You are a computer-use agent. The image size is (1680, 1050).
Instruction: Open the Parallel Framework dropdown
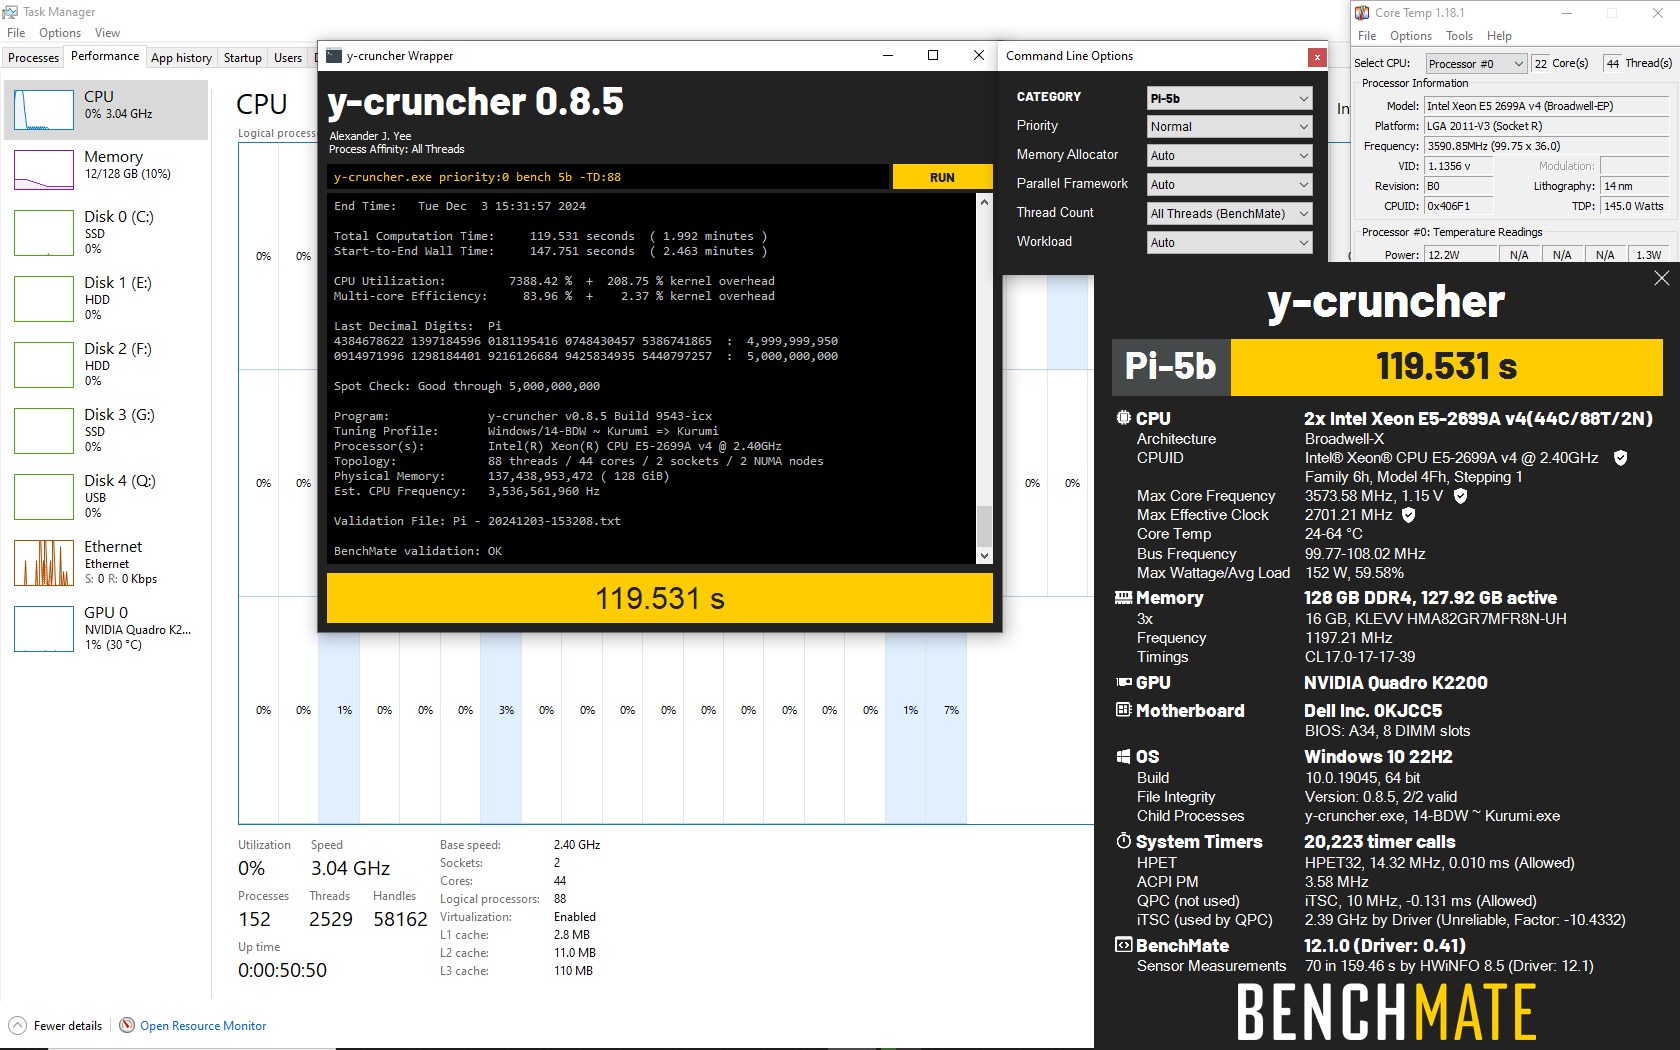(x=1229, y=185)
